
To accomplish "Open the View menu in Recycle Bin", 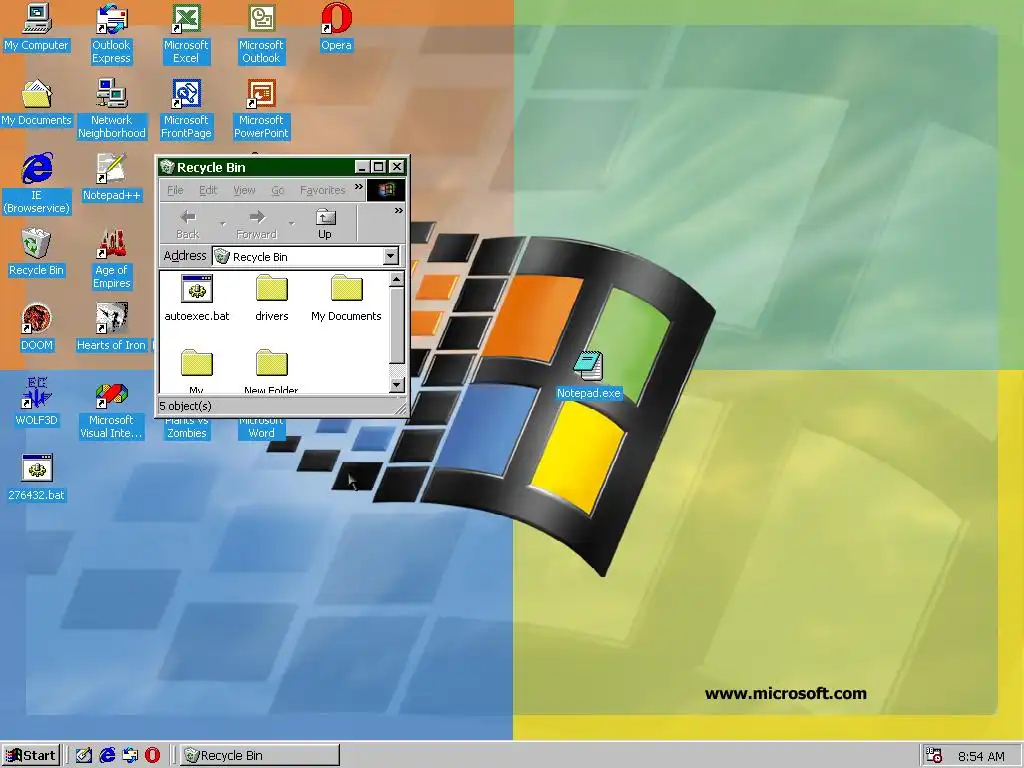I will point(244,190).
